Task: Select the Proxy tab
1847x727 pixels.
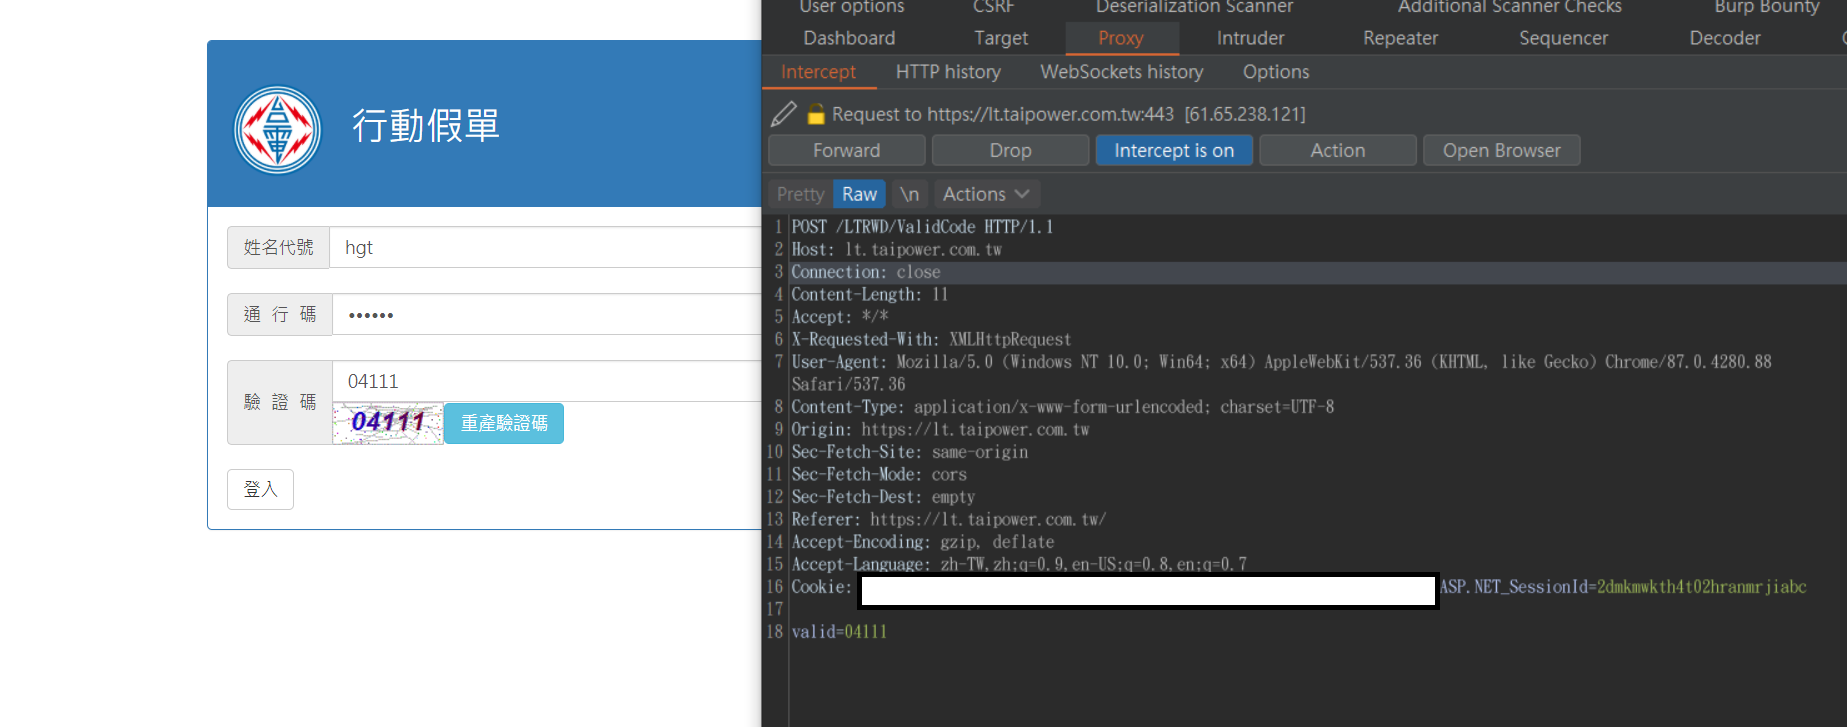Action: pyautogui.click(x=1121, y=38)
